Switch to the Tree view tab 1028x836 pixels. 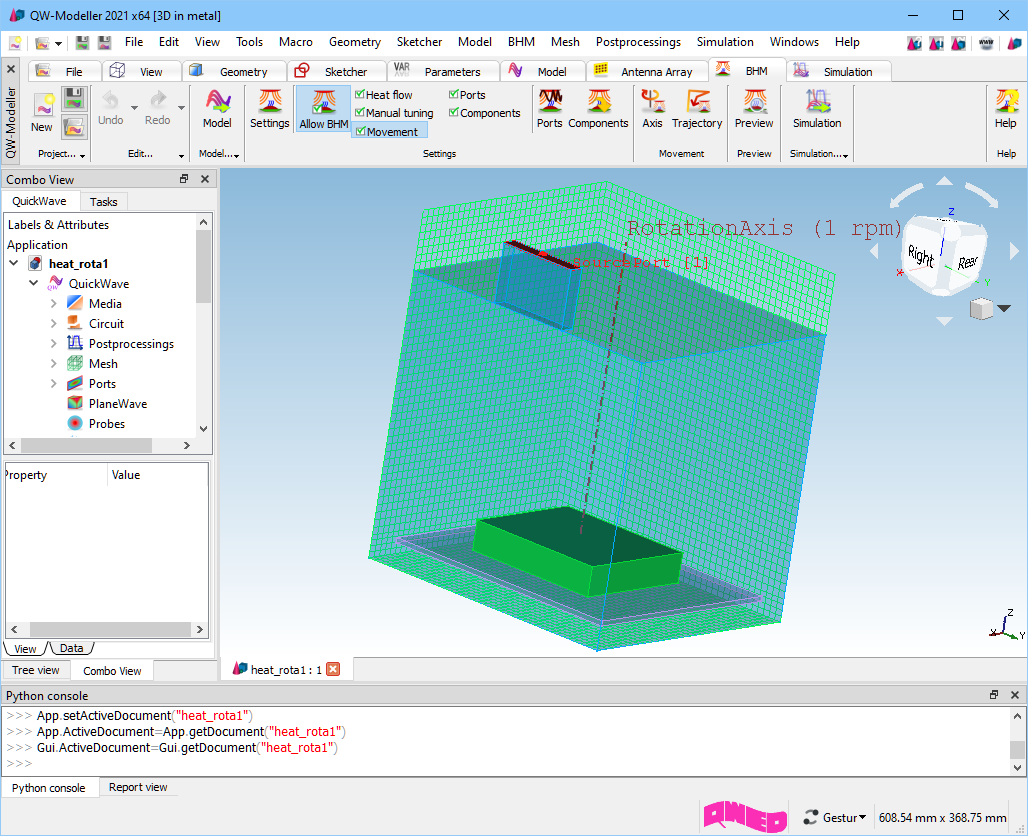pos(35,670)
